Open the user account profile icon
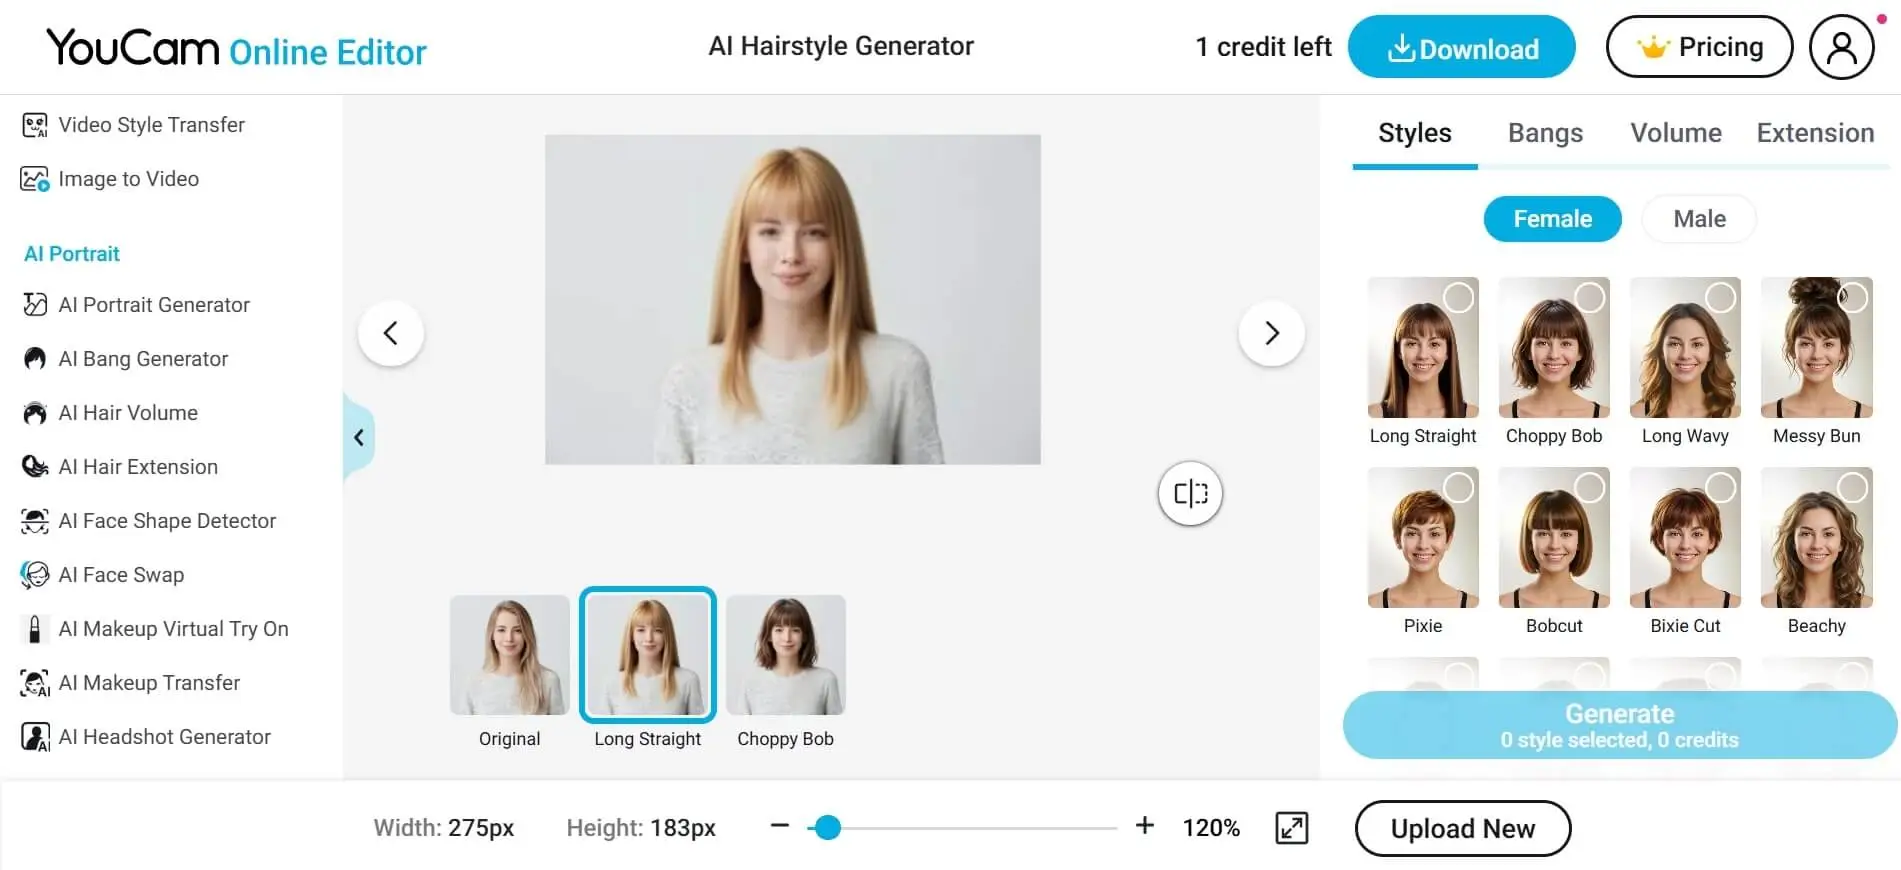 click(x=1841, y=47)
